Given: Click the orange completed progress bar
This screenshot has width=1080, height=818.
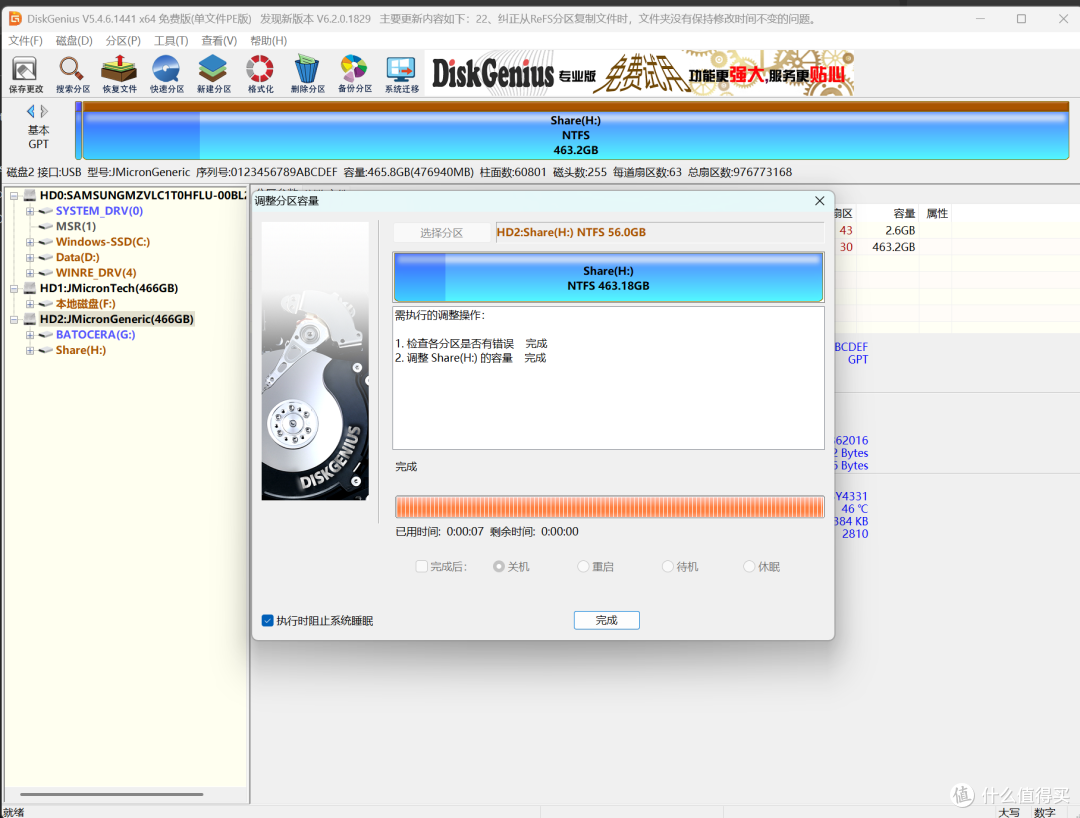Looking at the screenshot, I should click(x=610, y=507).
